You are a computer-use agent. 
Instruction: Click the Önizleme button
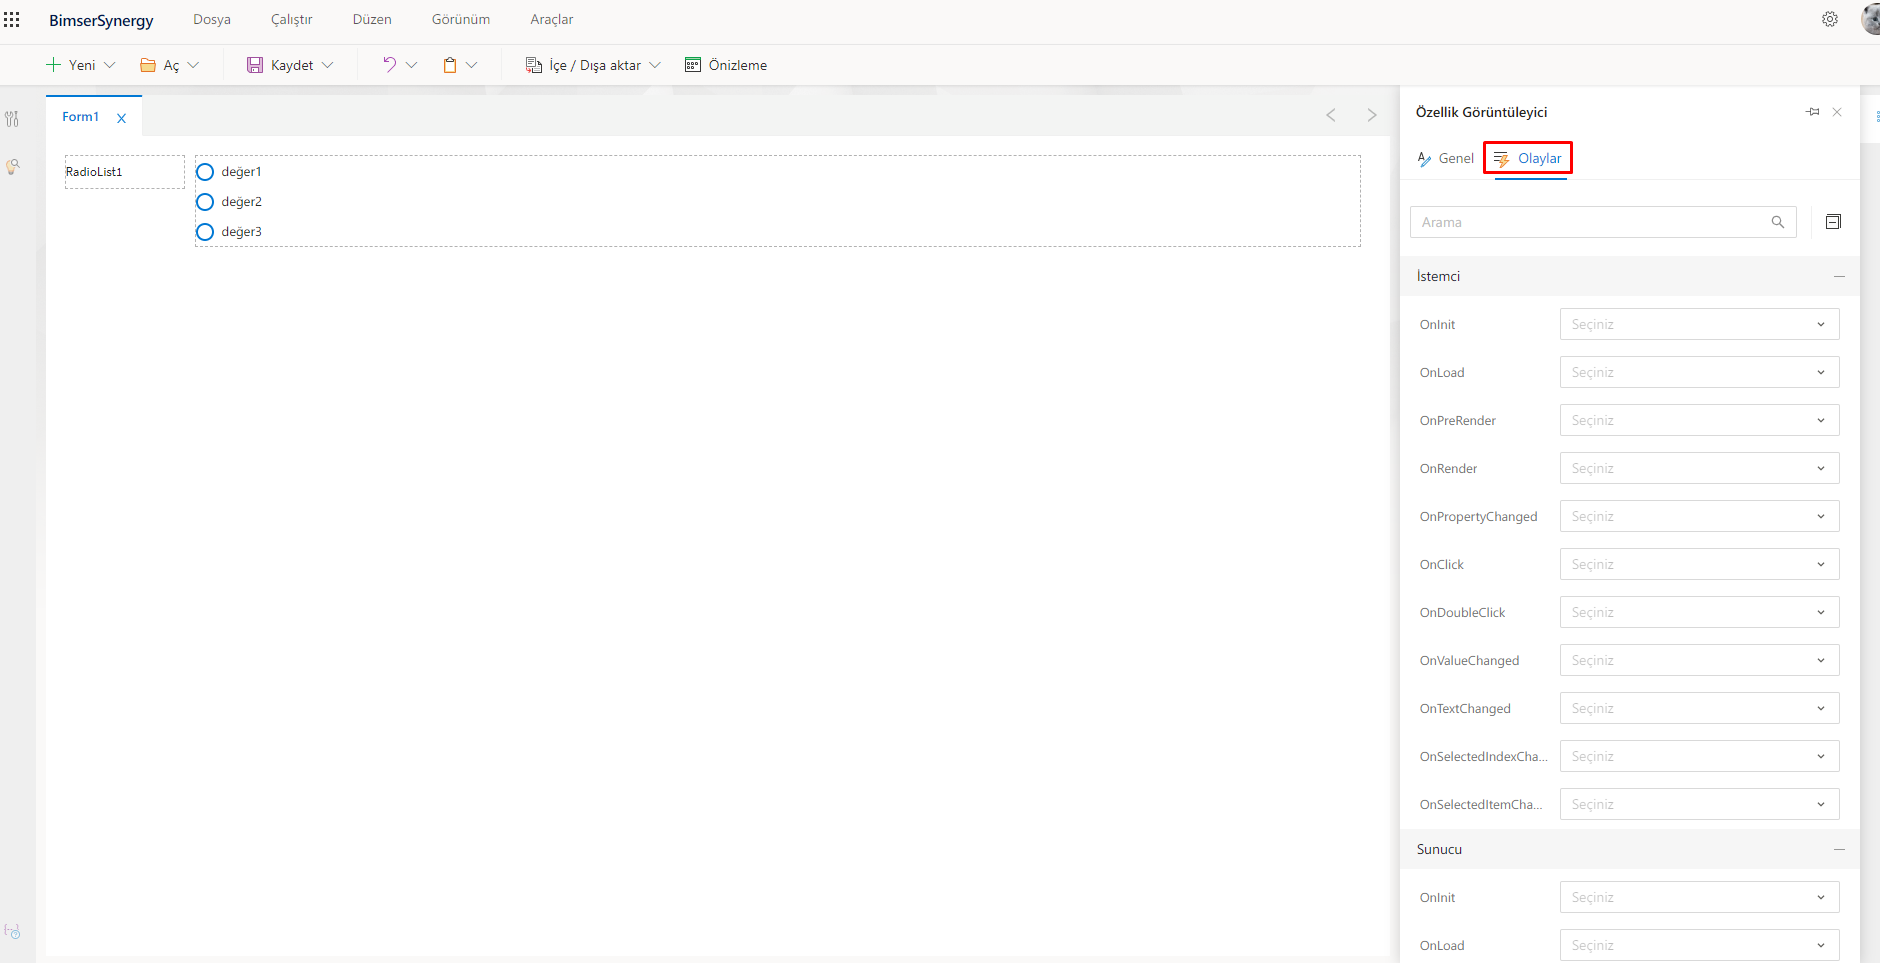(x=726, y=65)
